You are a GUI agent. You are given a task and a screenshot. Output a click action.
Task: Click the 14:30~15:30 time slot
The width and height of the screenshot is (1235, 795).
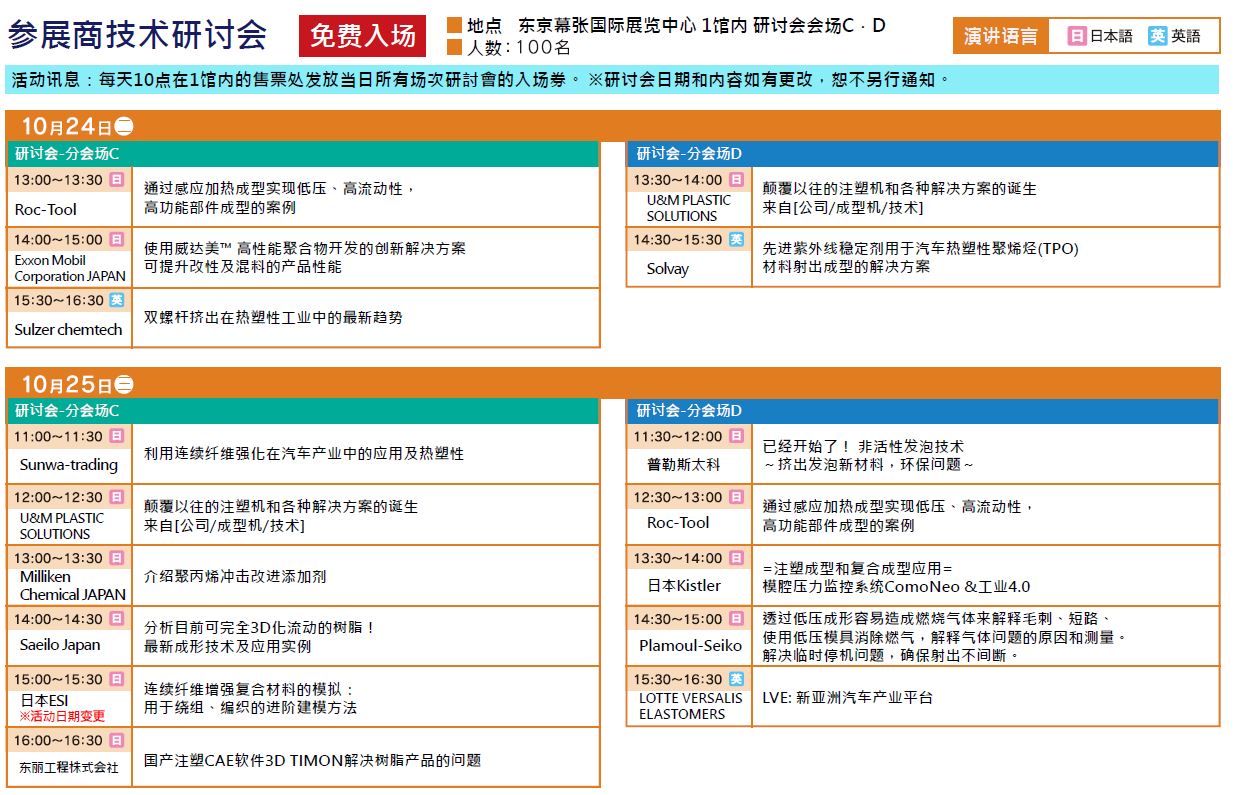pyautogui.click(x=677, y=240)
